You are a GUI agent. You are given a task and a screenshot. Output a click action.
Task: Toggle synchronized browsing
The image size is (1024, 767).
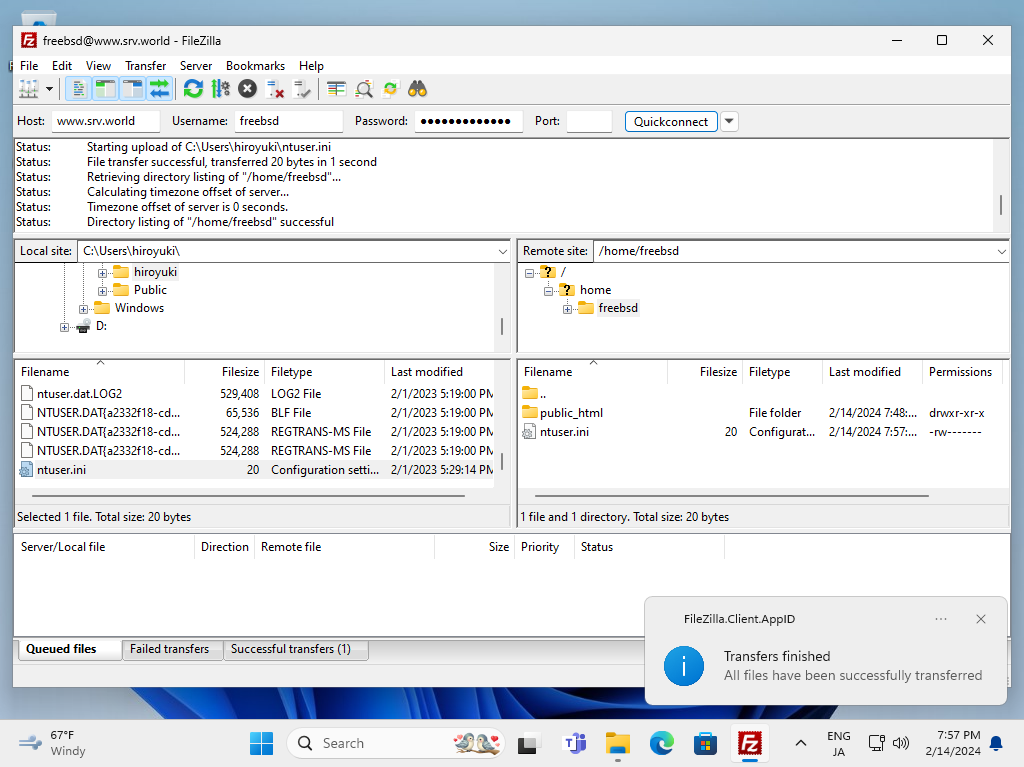tap(391, 89)
